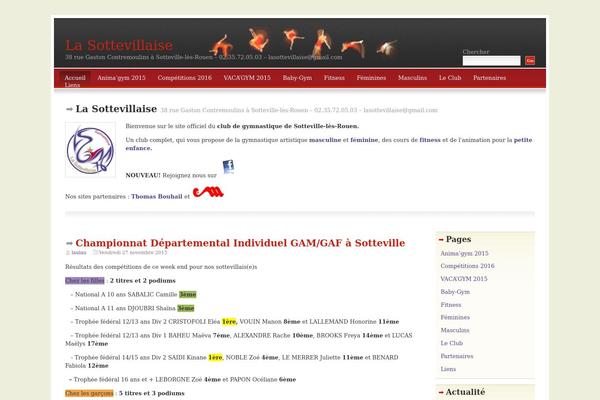The height and width of the screenshot is (400, 600).
Task: Open Baby-Gym in navigation bar
Action: (x=297, y=78)
